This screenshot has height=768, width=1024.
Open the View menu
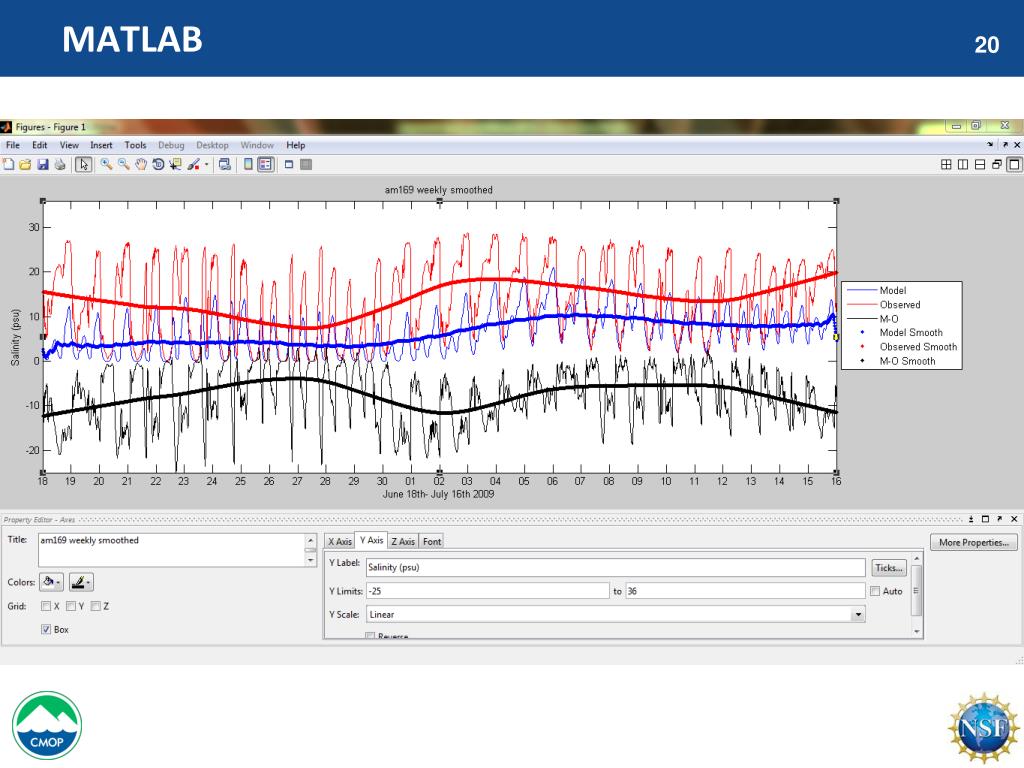click(69, 145)
